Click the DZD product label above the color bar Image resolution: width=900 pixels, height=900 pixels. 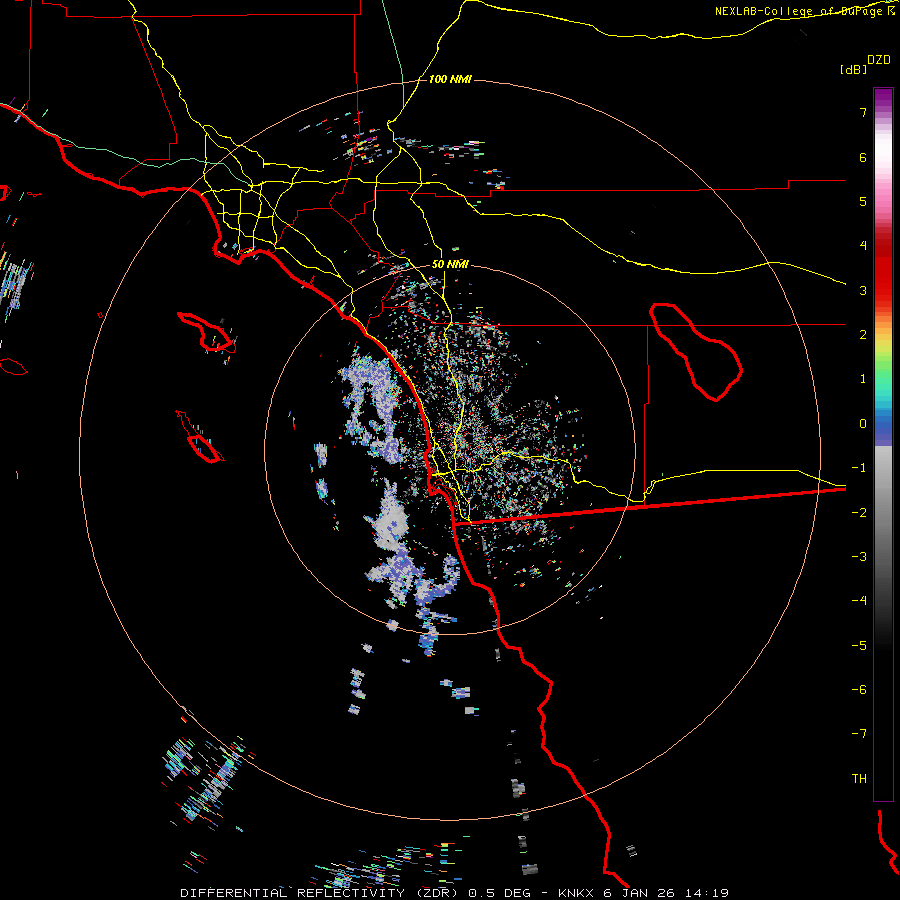coord(879,60)
